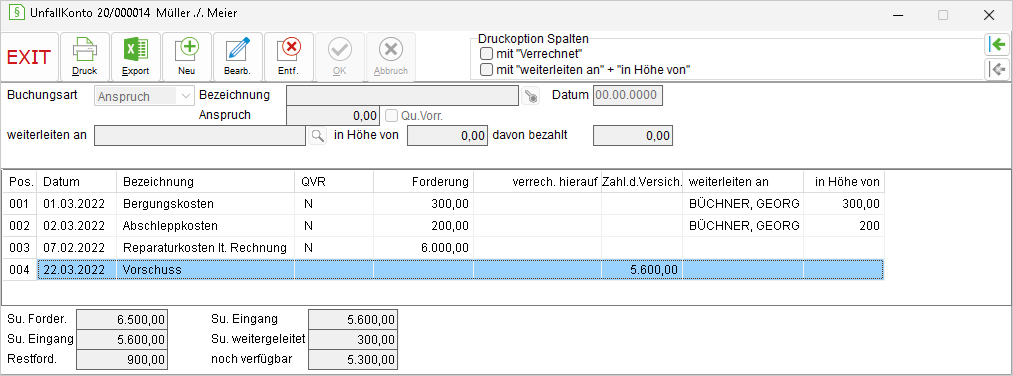This screenshot has width=1013, height=376.
Task: Click the Datum column header in table
Action: click(77, 182)
